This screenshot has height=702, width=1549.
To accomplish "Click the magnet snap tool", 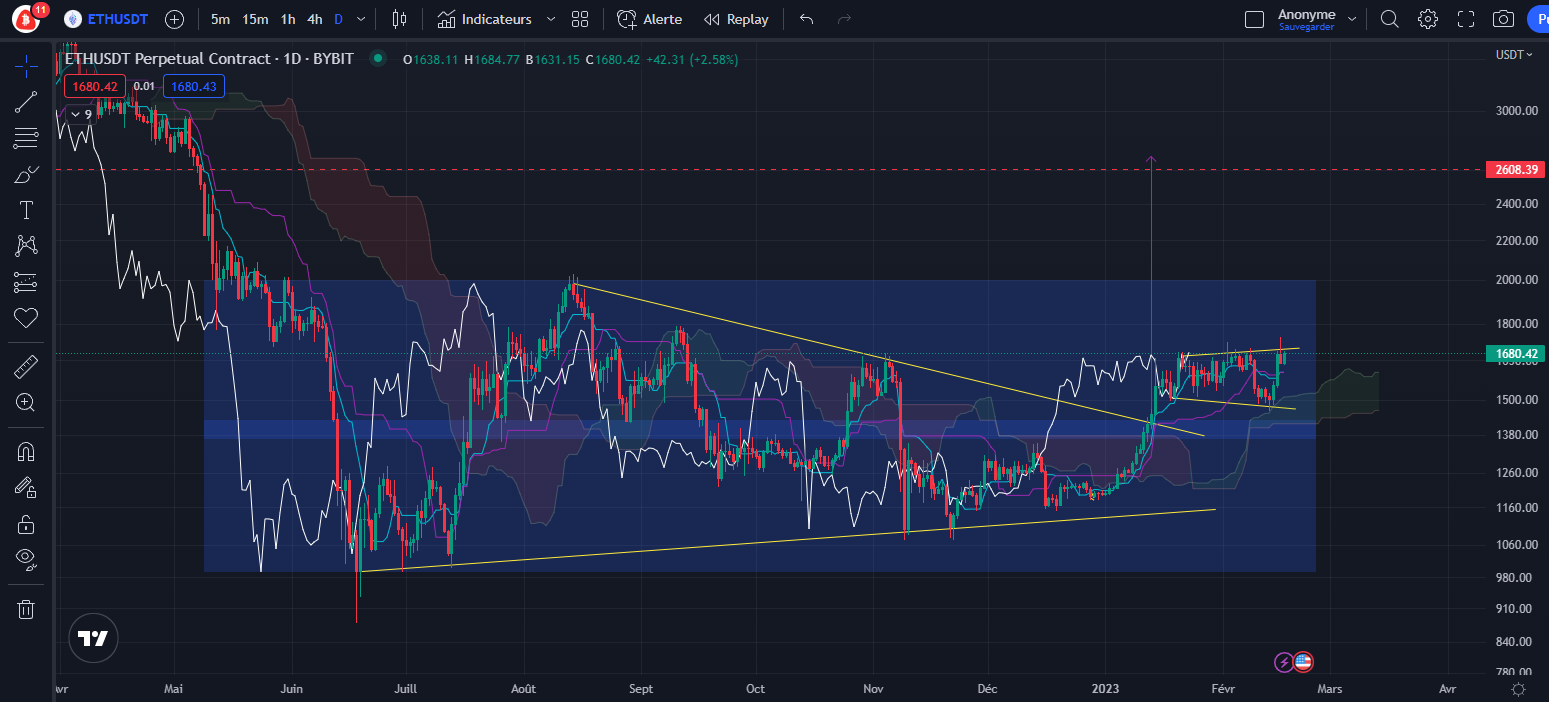I will click(x=26, y=451).
